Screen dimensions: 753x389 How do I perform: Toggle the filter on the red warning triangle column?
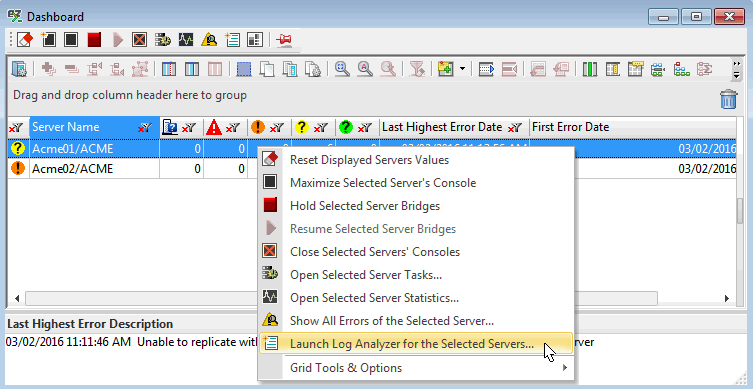(x=233, y=128)
